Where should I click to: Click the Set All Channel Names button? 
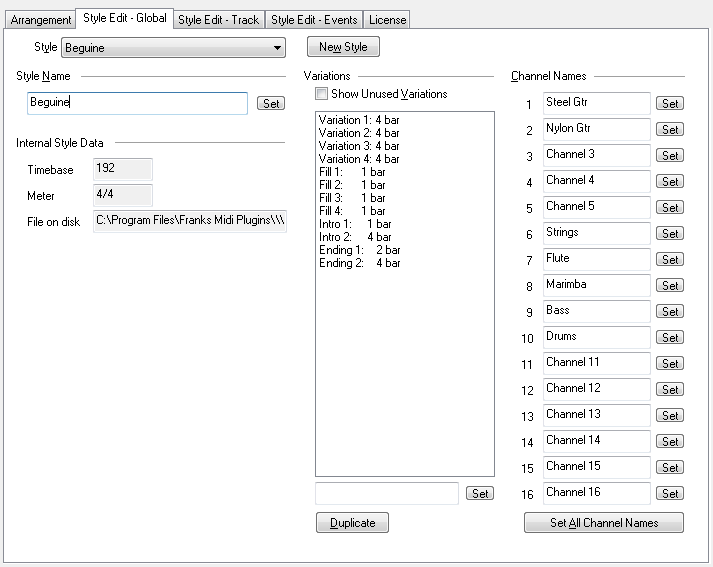click(x=604, y=523)
